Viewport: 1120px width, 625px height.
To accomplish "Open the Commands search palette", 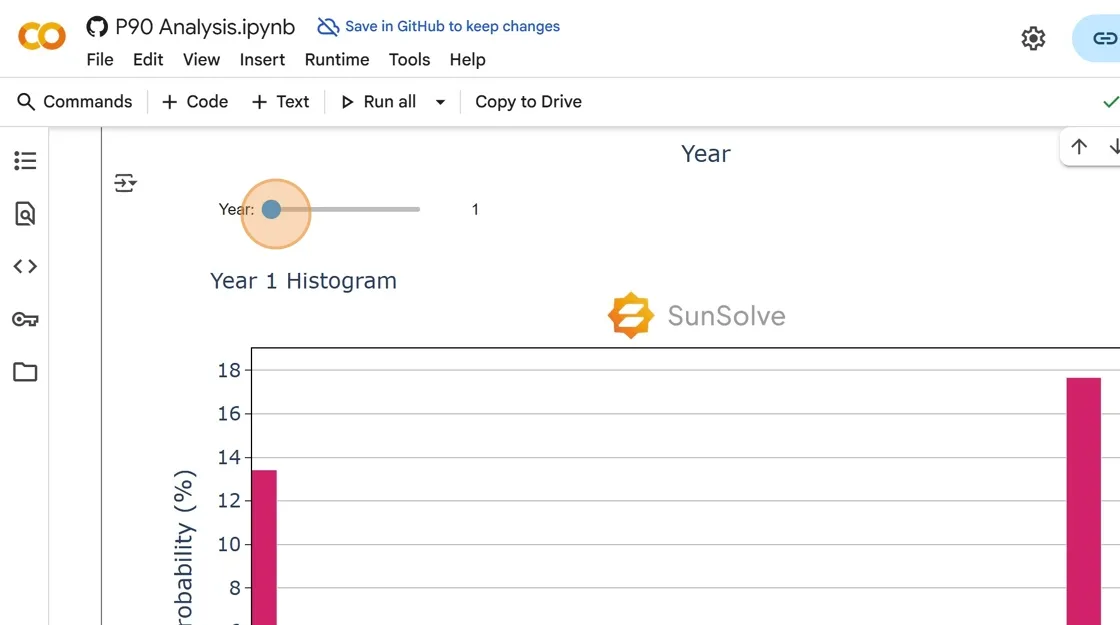I will point(75,102).
